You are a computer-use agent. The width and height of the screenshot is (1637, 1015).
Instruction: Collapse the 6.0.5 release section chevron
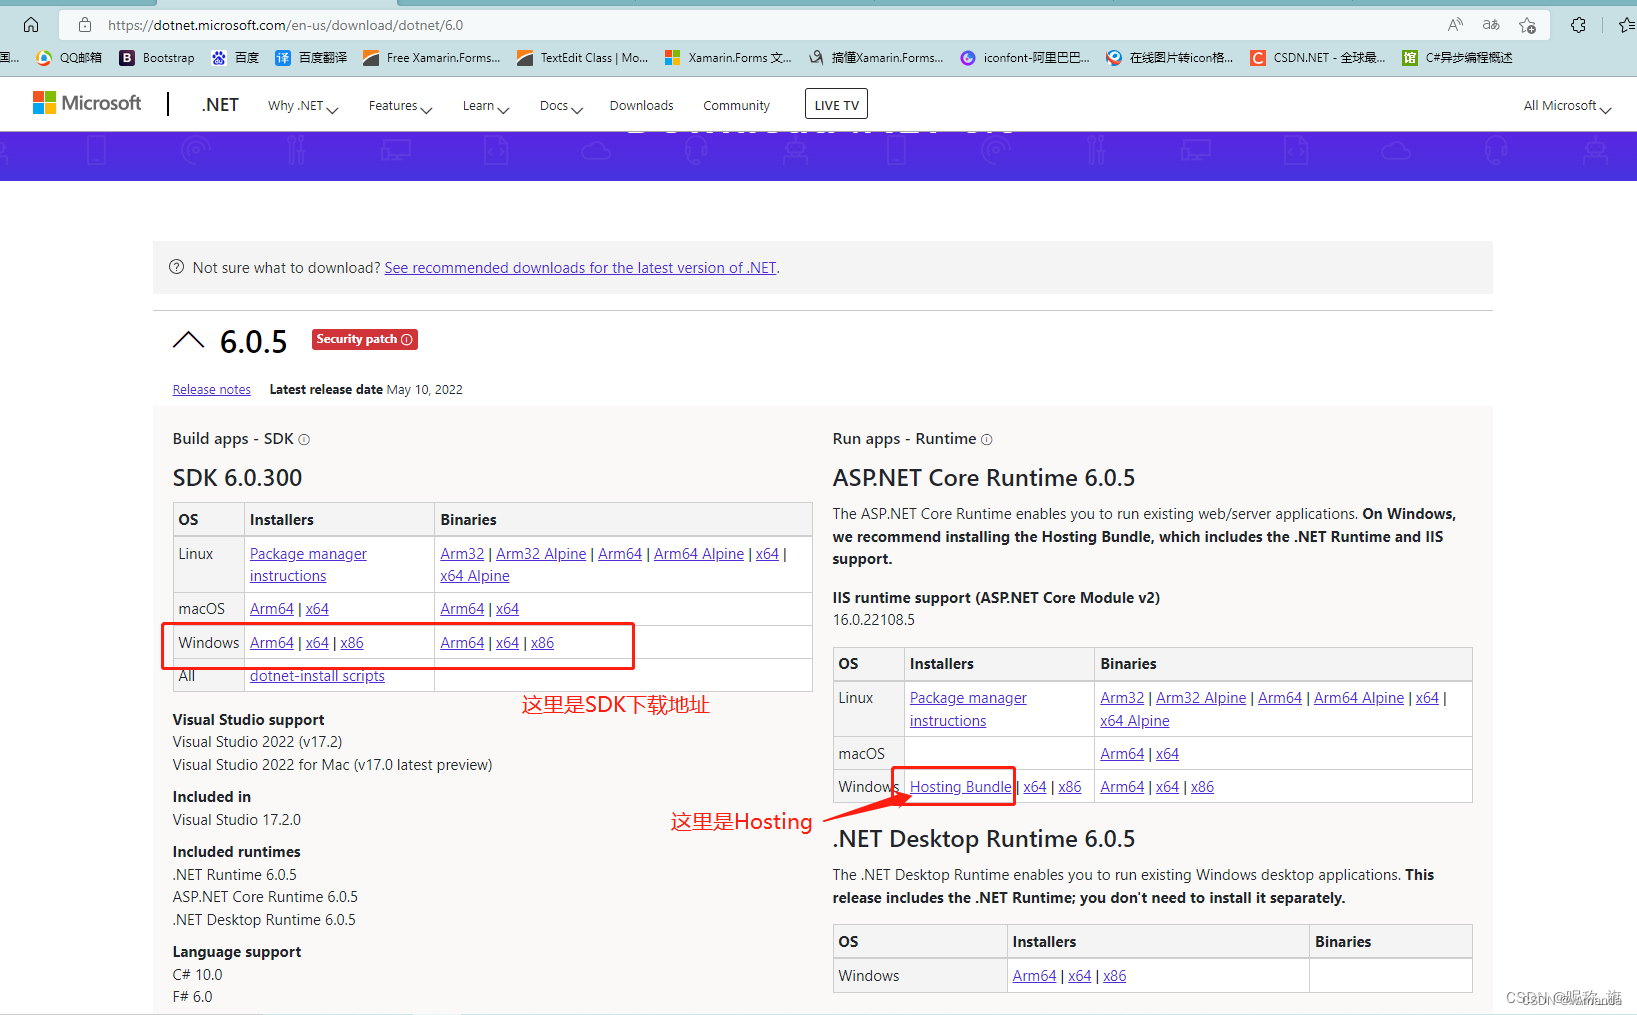(x=188, y=340)
